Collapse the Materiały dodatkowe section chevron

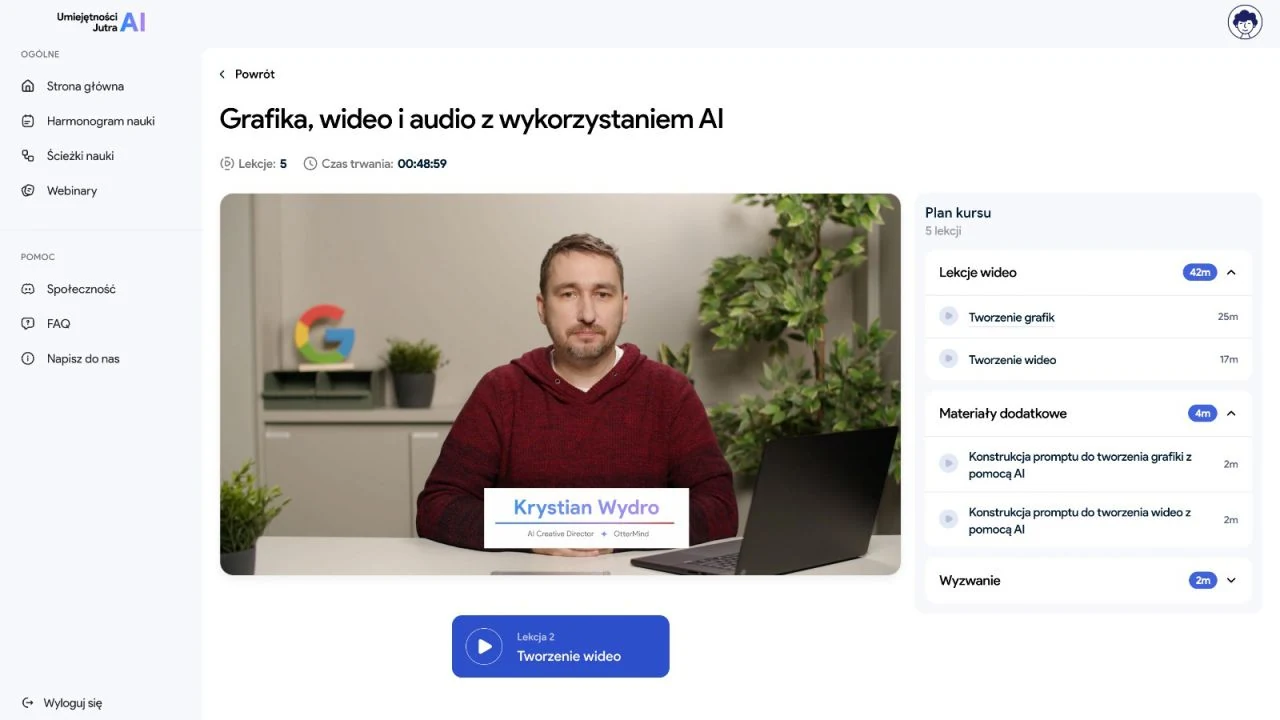[1231, 413]
